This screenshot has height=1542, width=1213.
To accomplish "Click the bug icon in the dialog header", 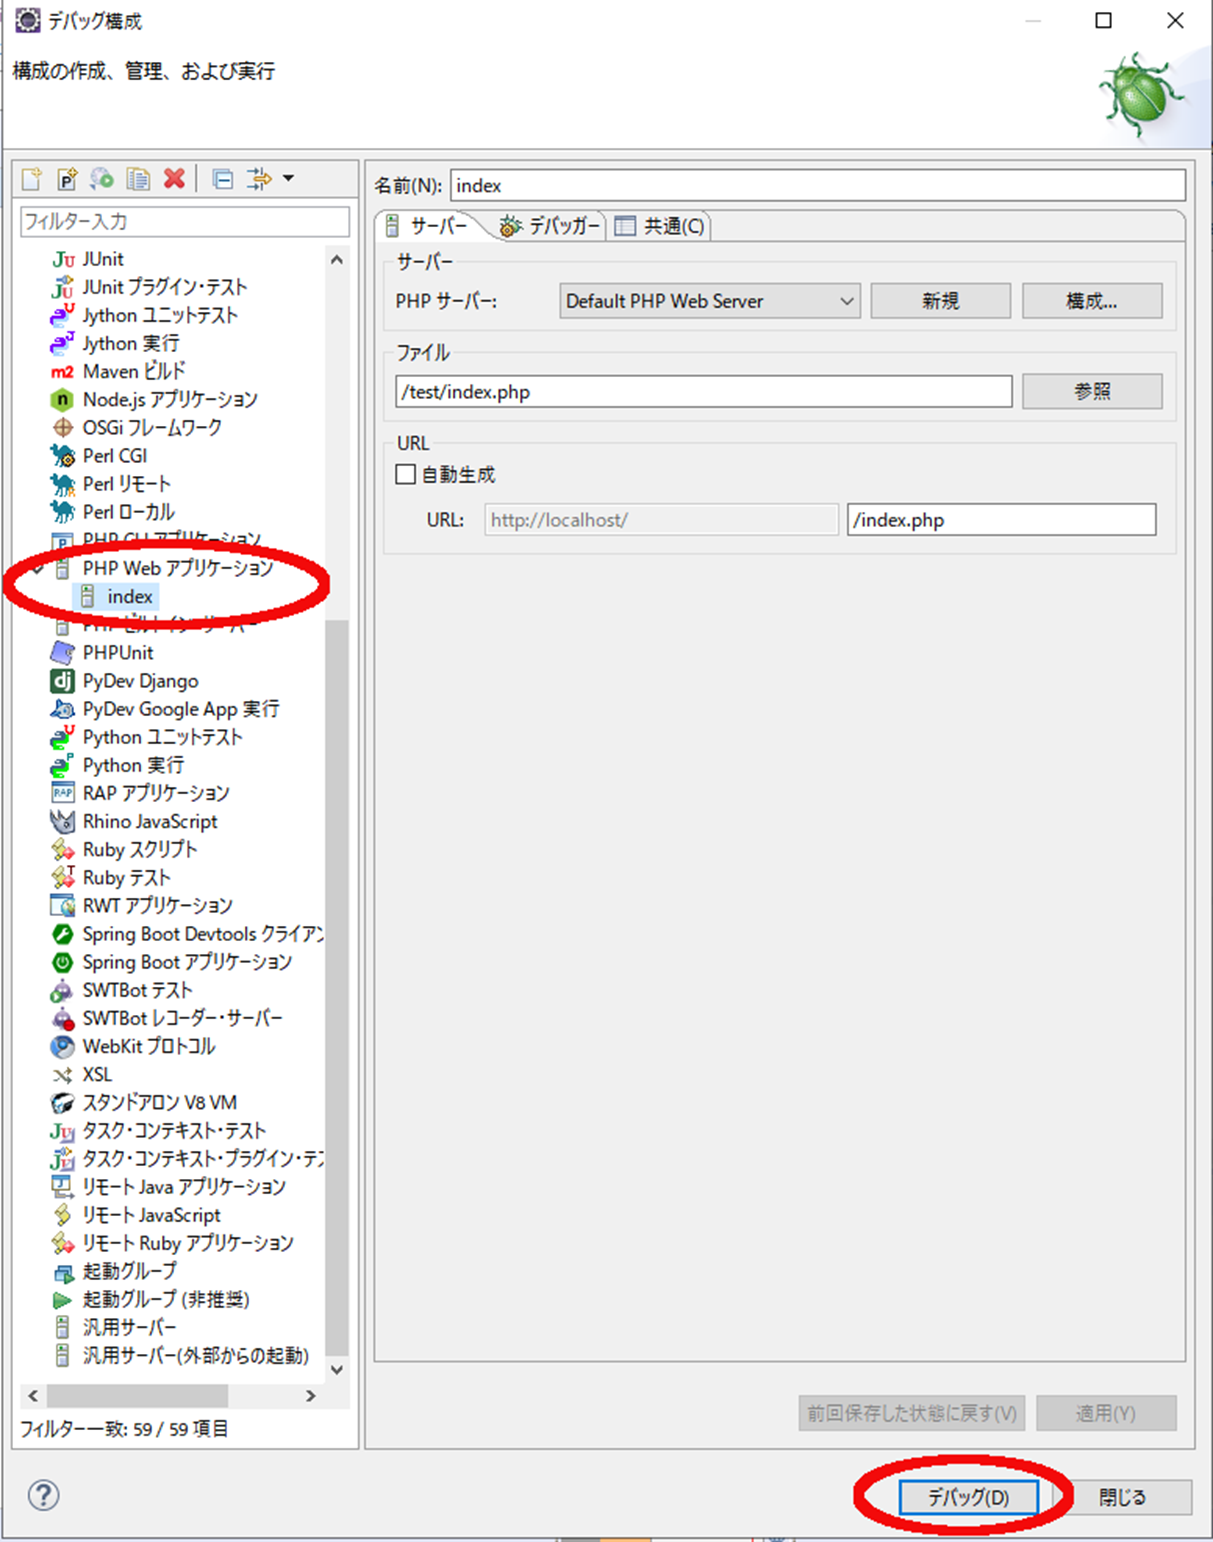I will click(1140, 90).
